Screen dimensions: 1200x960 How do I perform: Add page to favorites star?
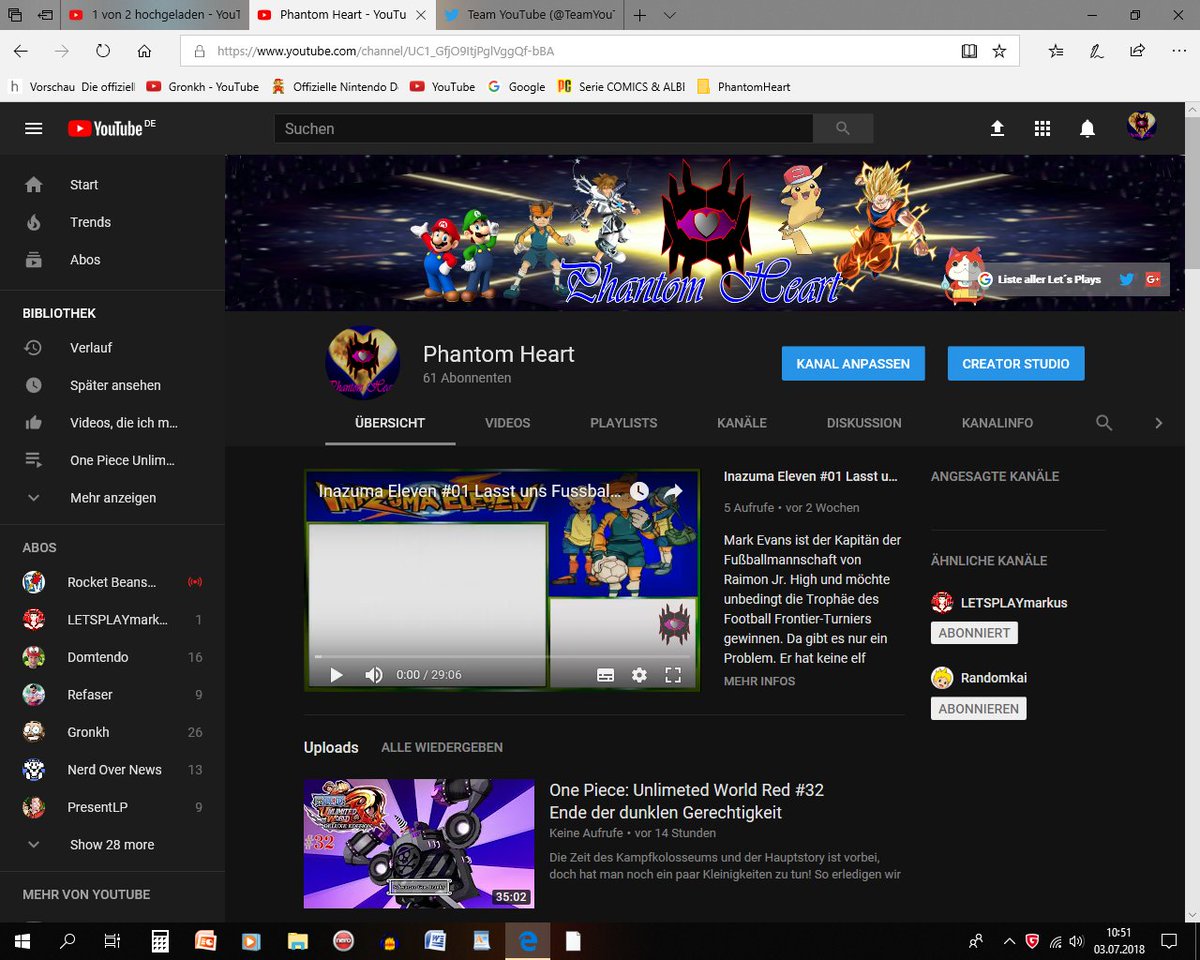(x=999, y=51)
